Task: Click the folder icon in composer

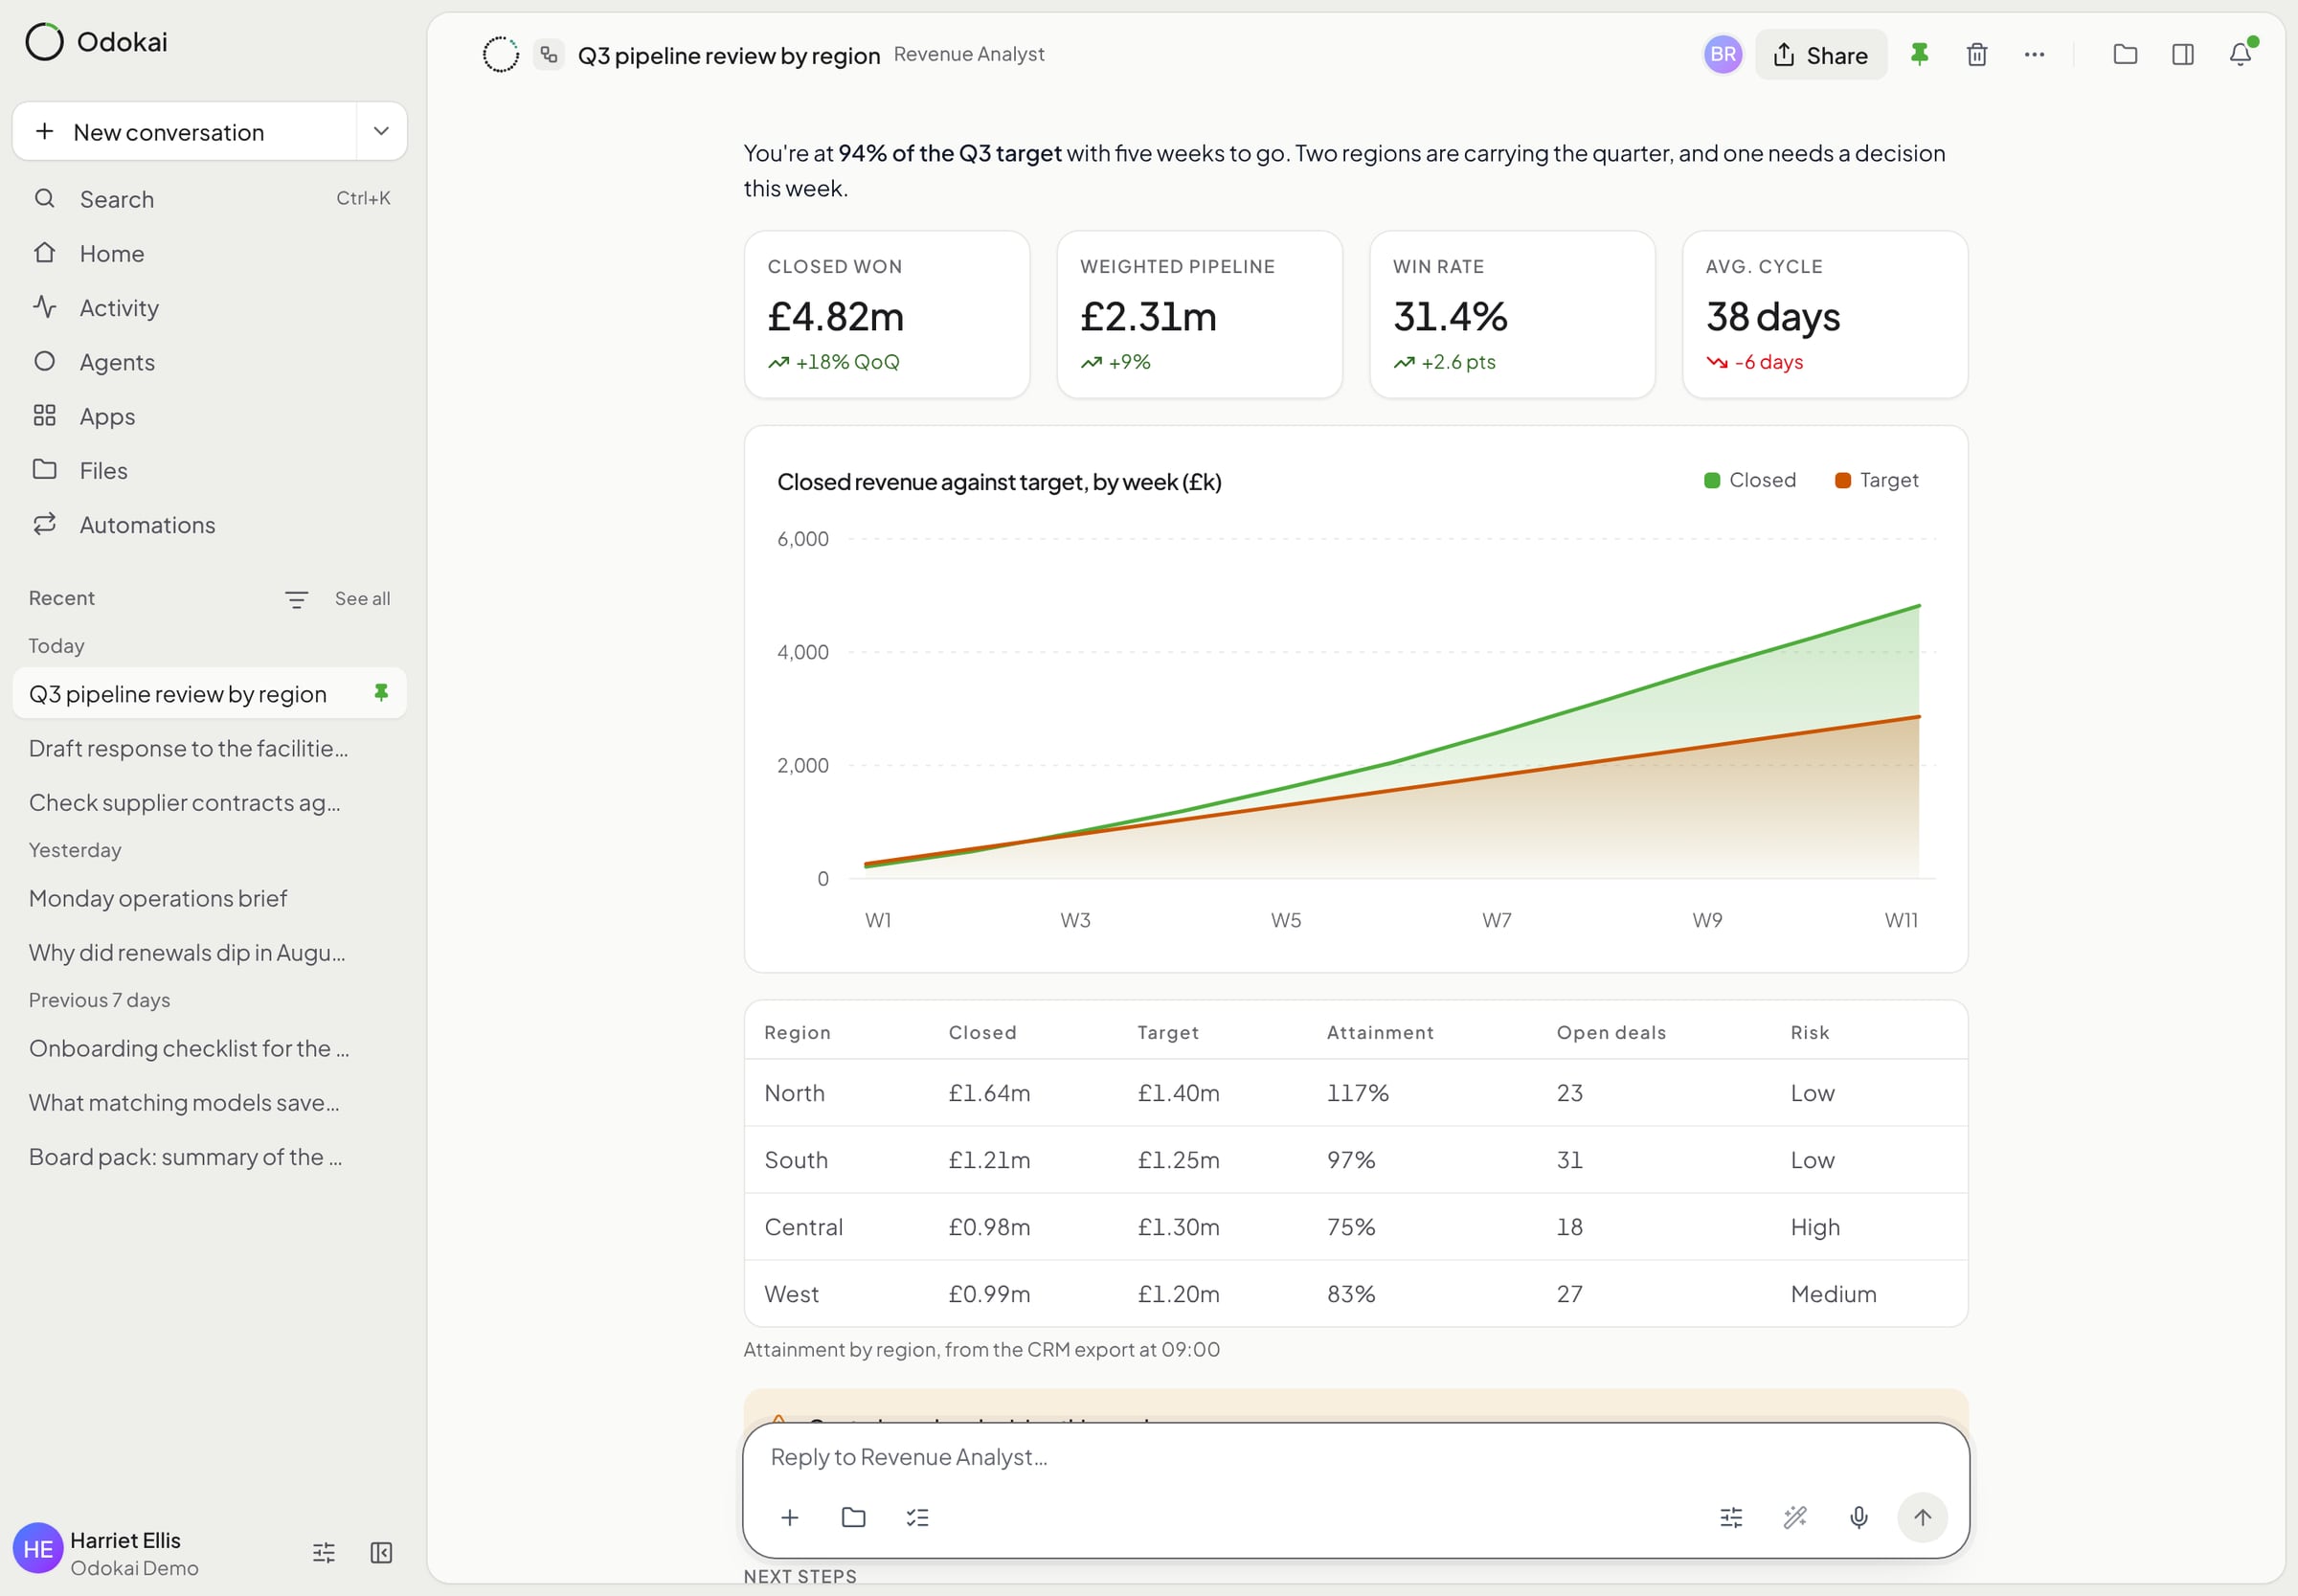Action: pyautogui.click(x=853, y=1517)
